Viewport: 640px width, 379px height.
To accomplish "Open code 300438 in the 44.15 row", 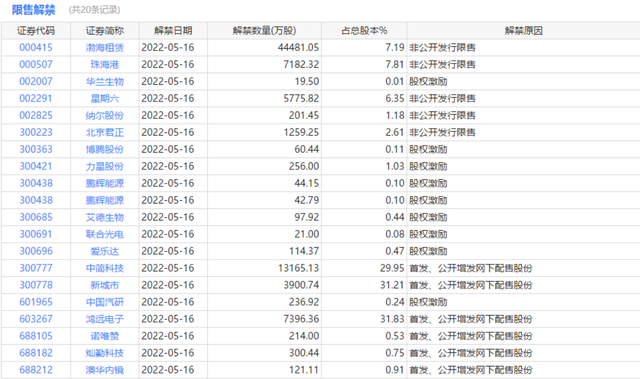I will (x=36, y=183).
